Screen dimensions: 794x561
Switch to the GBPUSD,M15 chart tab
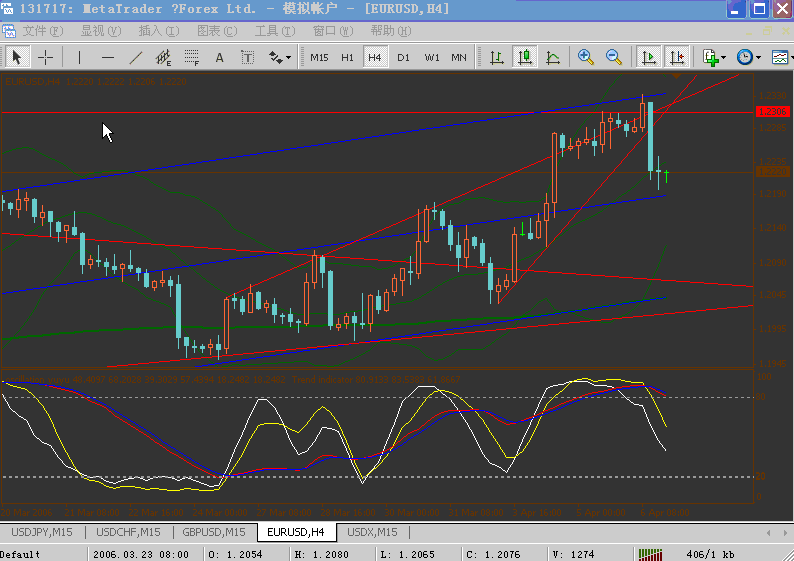coord(214,532)
